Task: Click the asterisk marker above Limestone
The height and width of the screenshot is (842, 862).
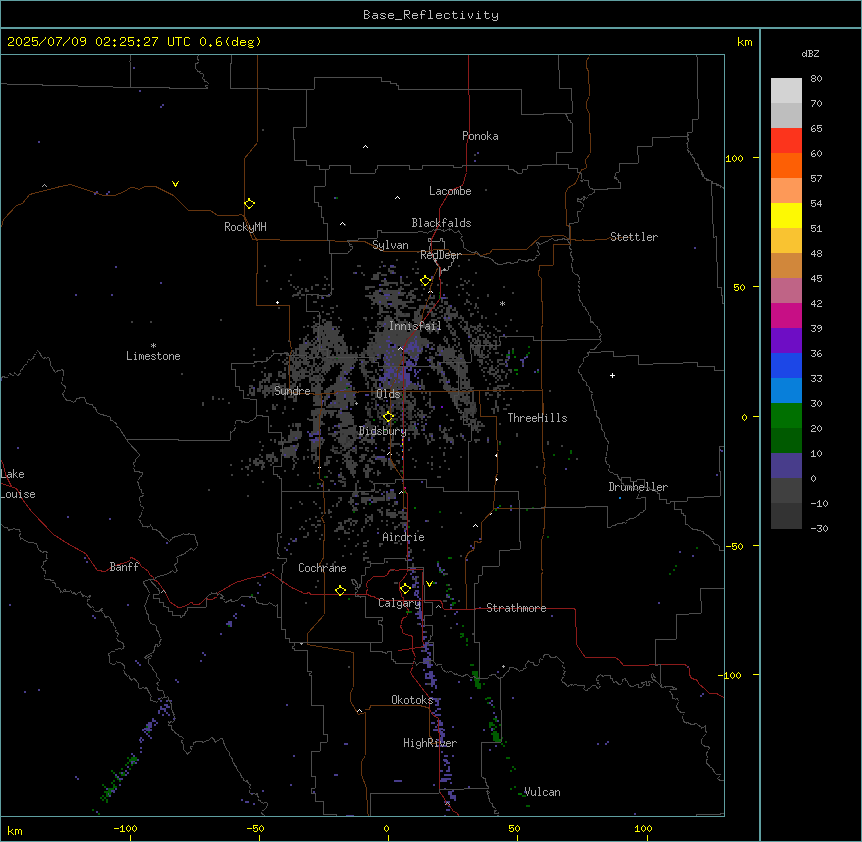Action: coord(153,346)
